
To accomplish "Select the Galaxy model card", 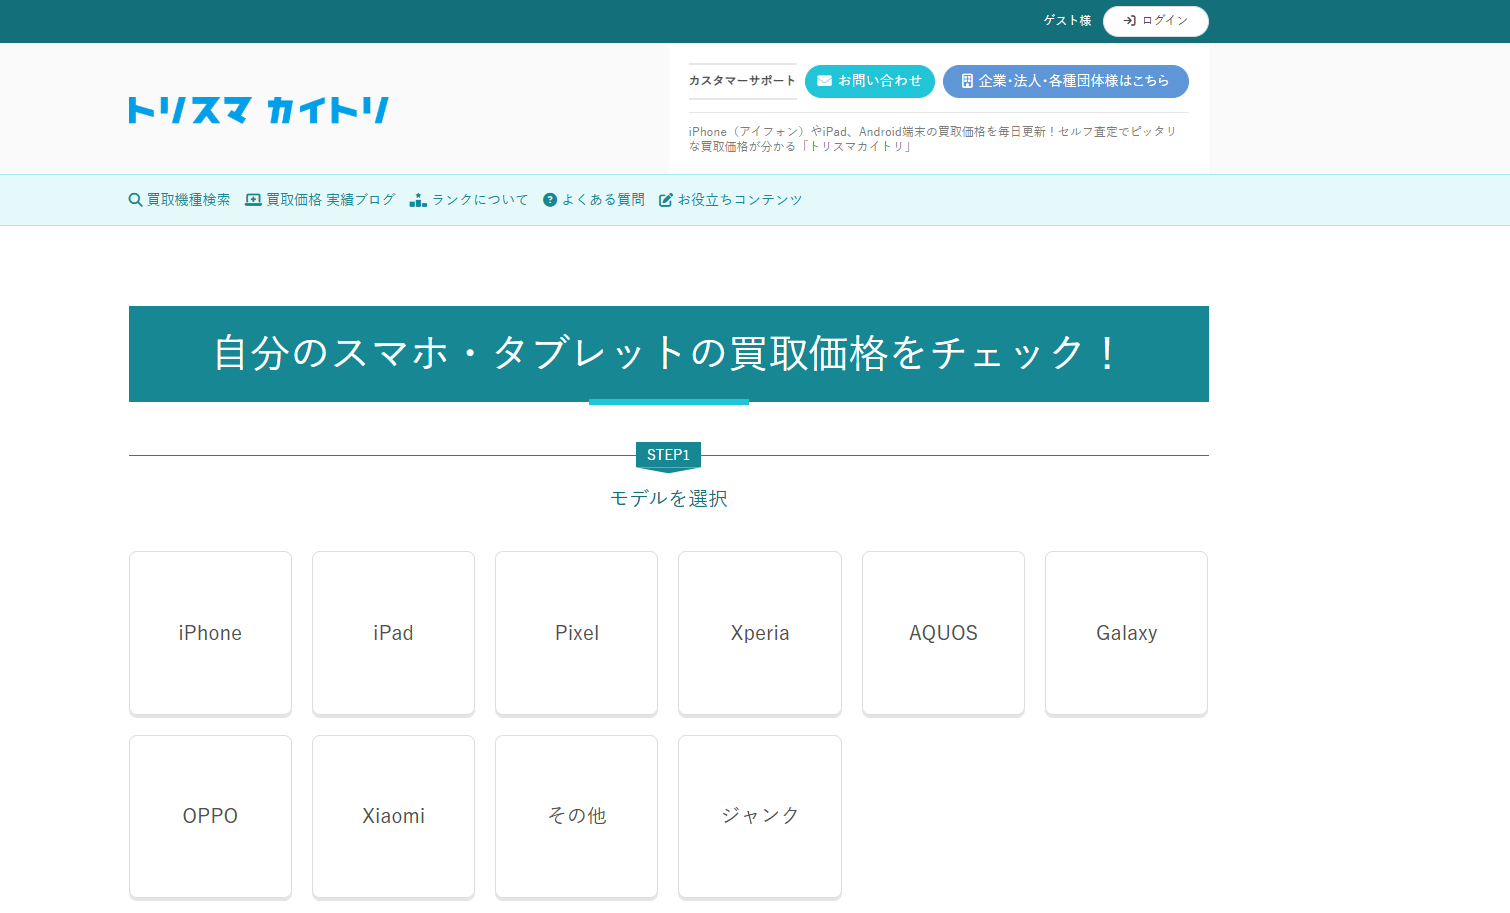I will coord(1126,633).
